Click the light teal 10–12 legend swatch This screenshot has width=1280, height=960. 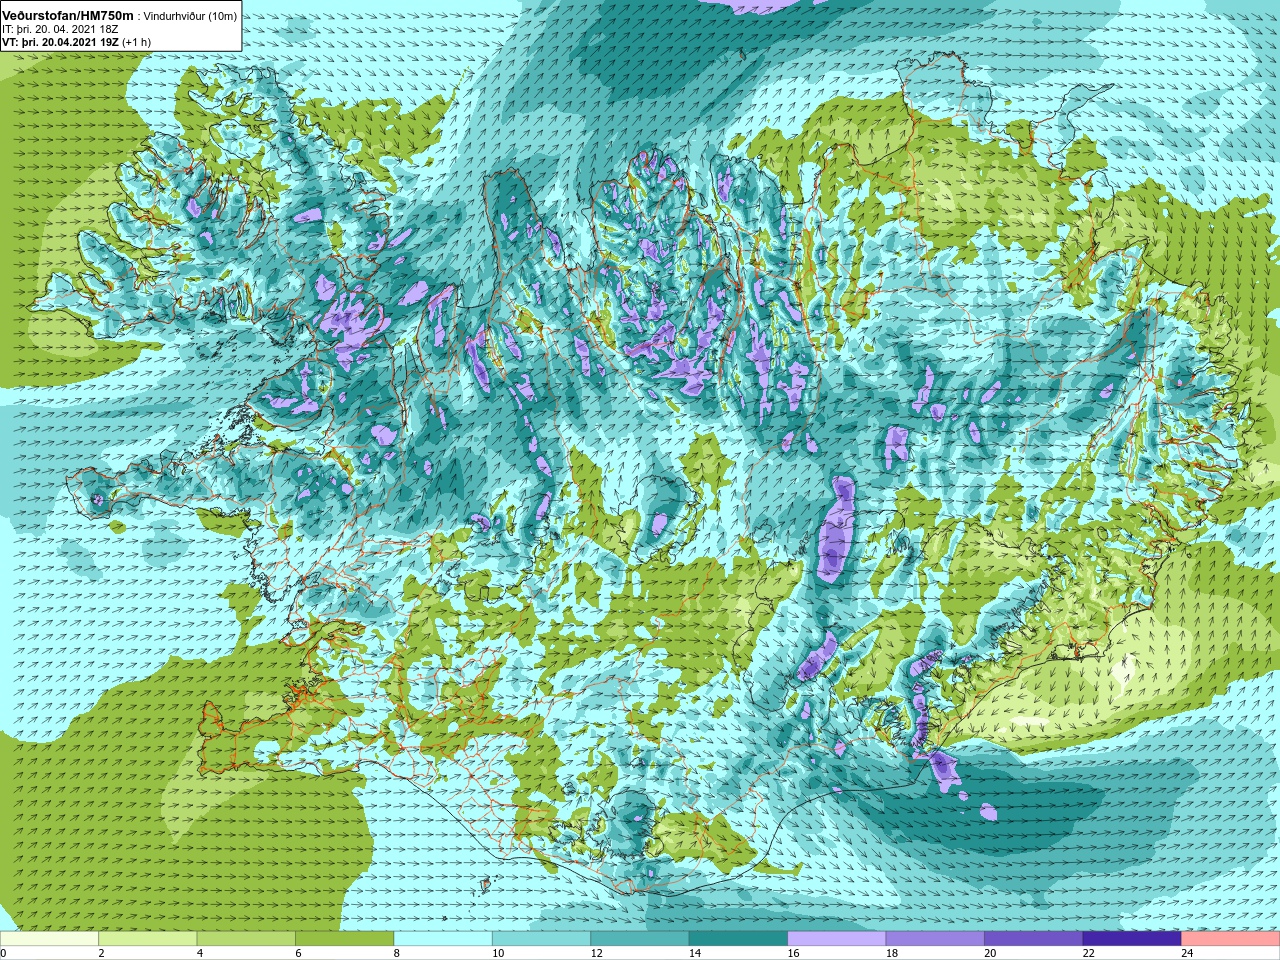tap(542, 939)
